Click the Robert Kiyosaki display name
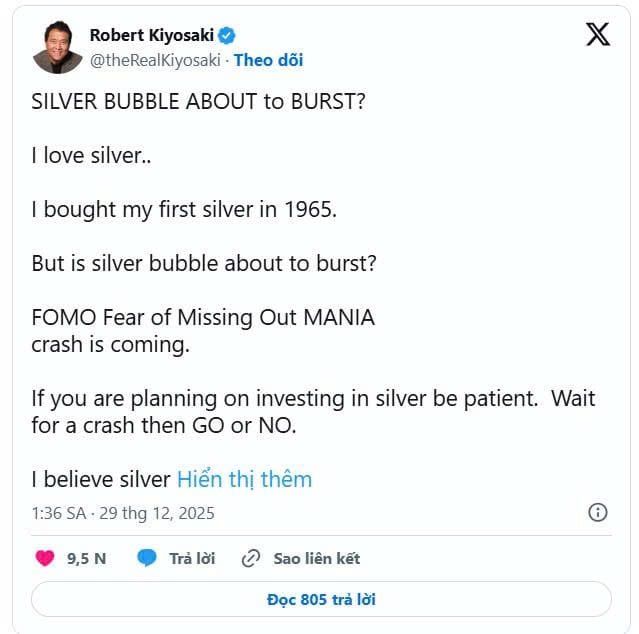This screenshot has width=639, height=634. (x=153, y=36)
